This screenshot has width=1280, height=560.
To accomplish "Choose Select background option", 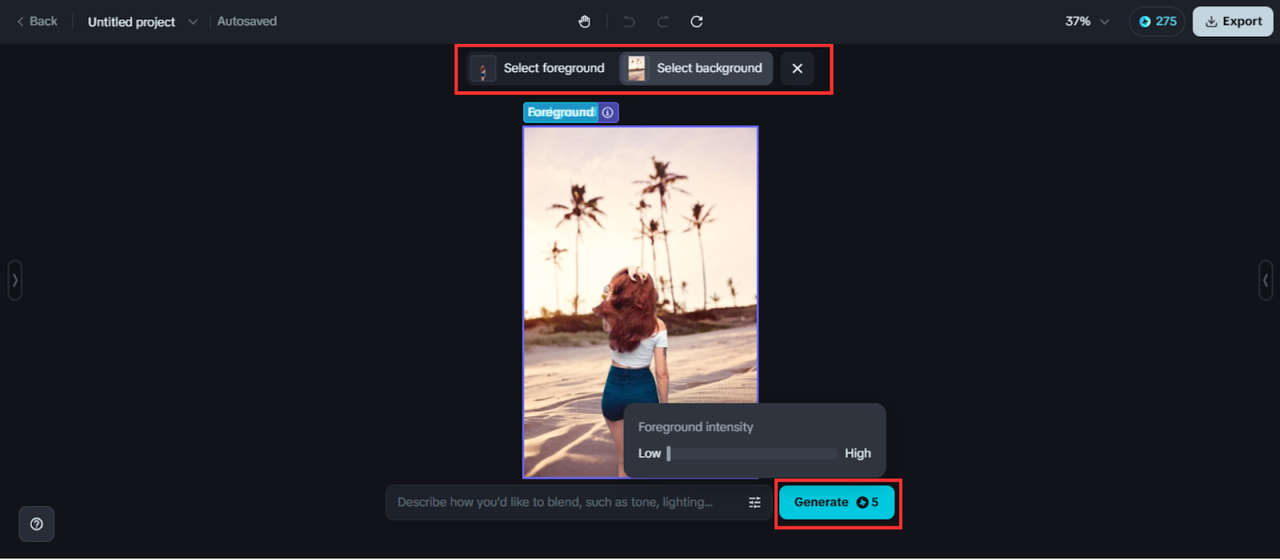I will pos(696,68).
